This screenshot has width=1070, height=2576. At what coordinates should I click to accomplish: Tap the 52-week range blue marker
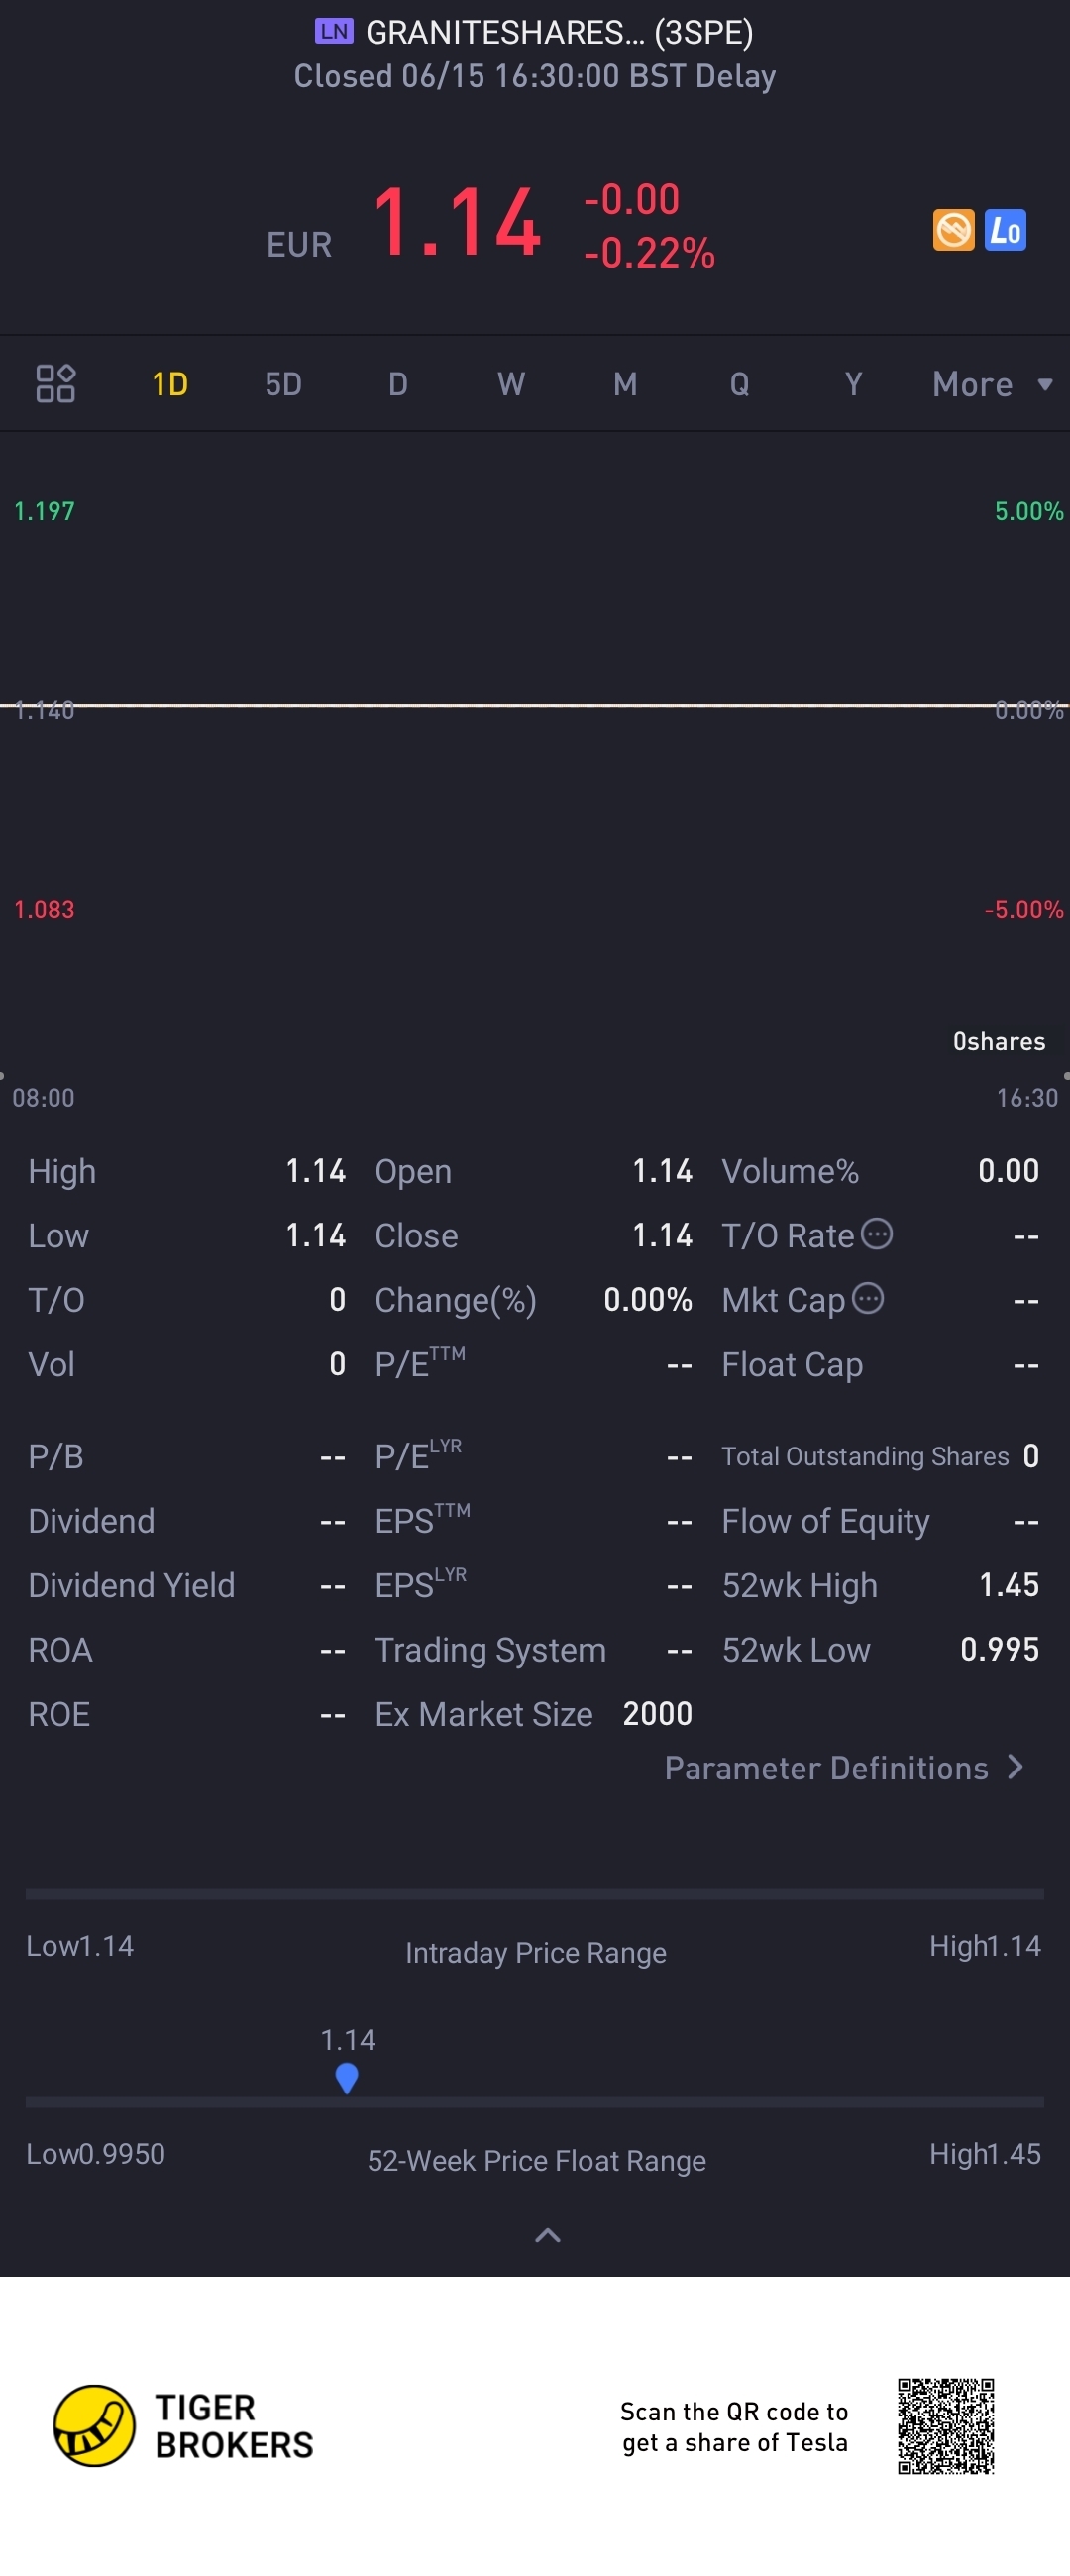pos(346,2079)
